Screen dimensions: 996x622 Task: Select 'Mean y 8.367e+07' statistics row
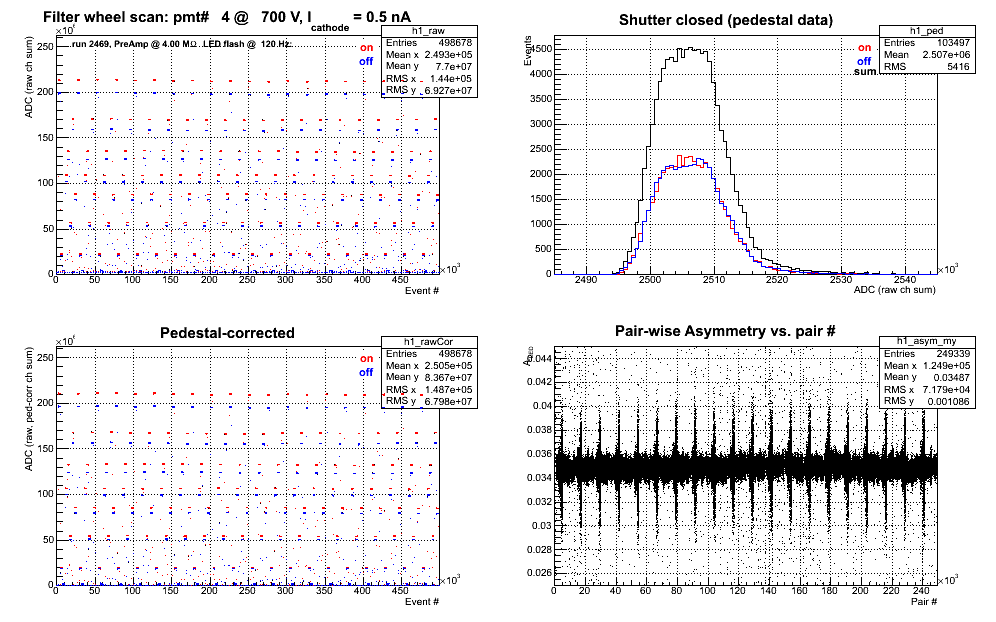pos(429,377)
